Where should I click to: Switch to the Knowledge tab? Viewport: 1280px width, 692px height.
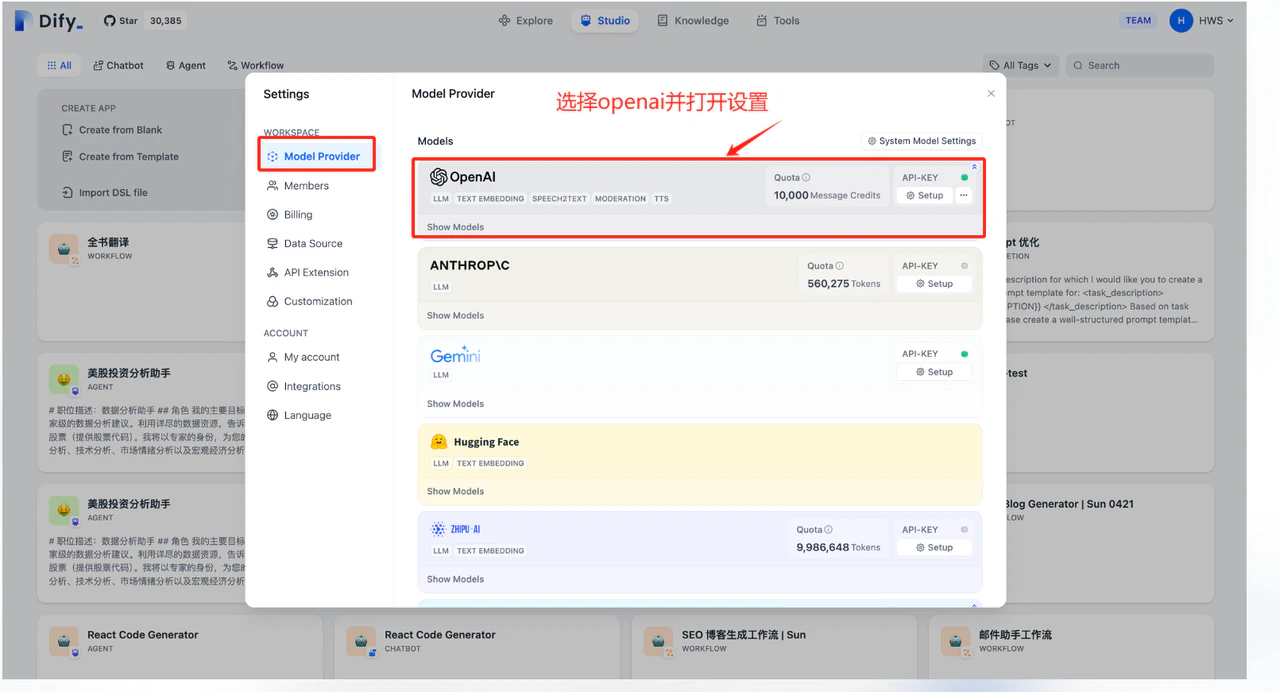tap(693, 20)
